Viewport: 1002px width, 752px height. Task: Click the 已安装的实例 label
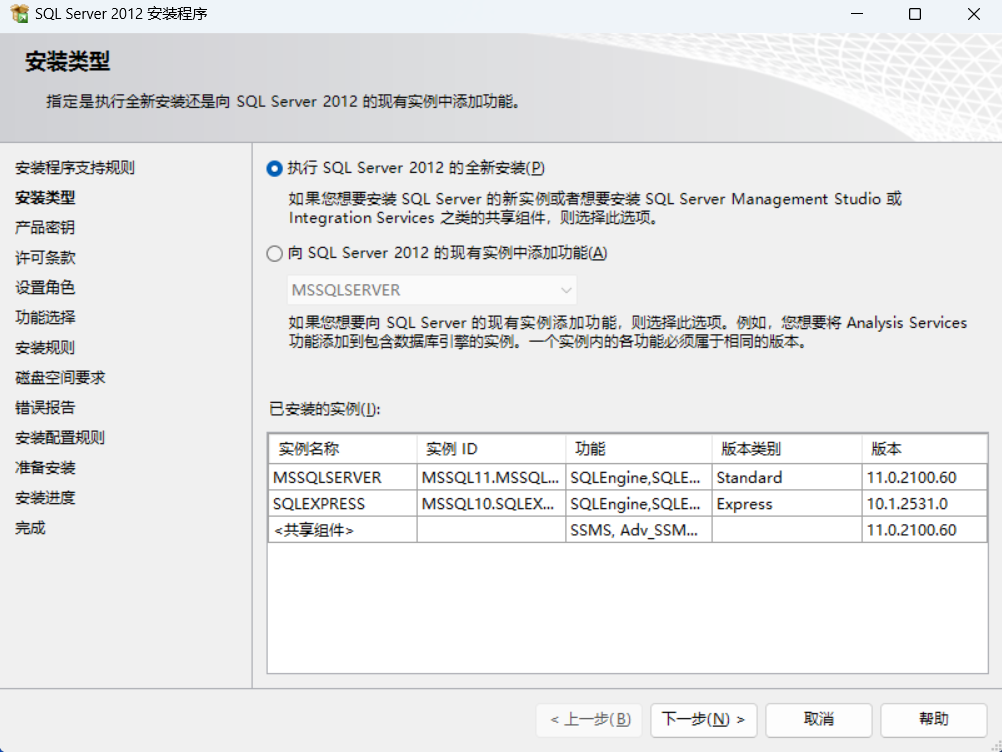(325, 409)
